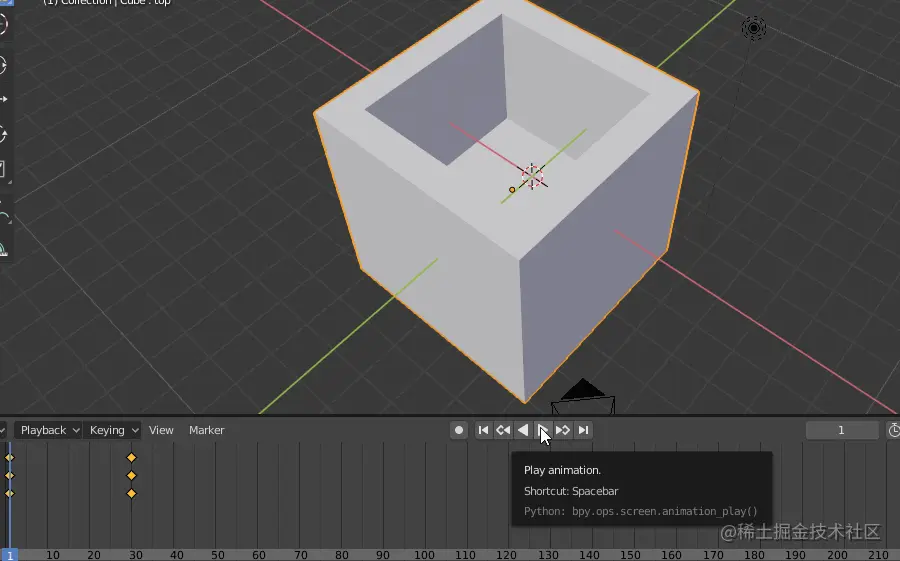Click frame 60 on the timeline ruler
Screen dimensions: 900x561
259,555
